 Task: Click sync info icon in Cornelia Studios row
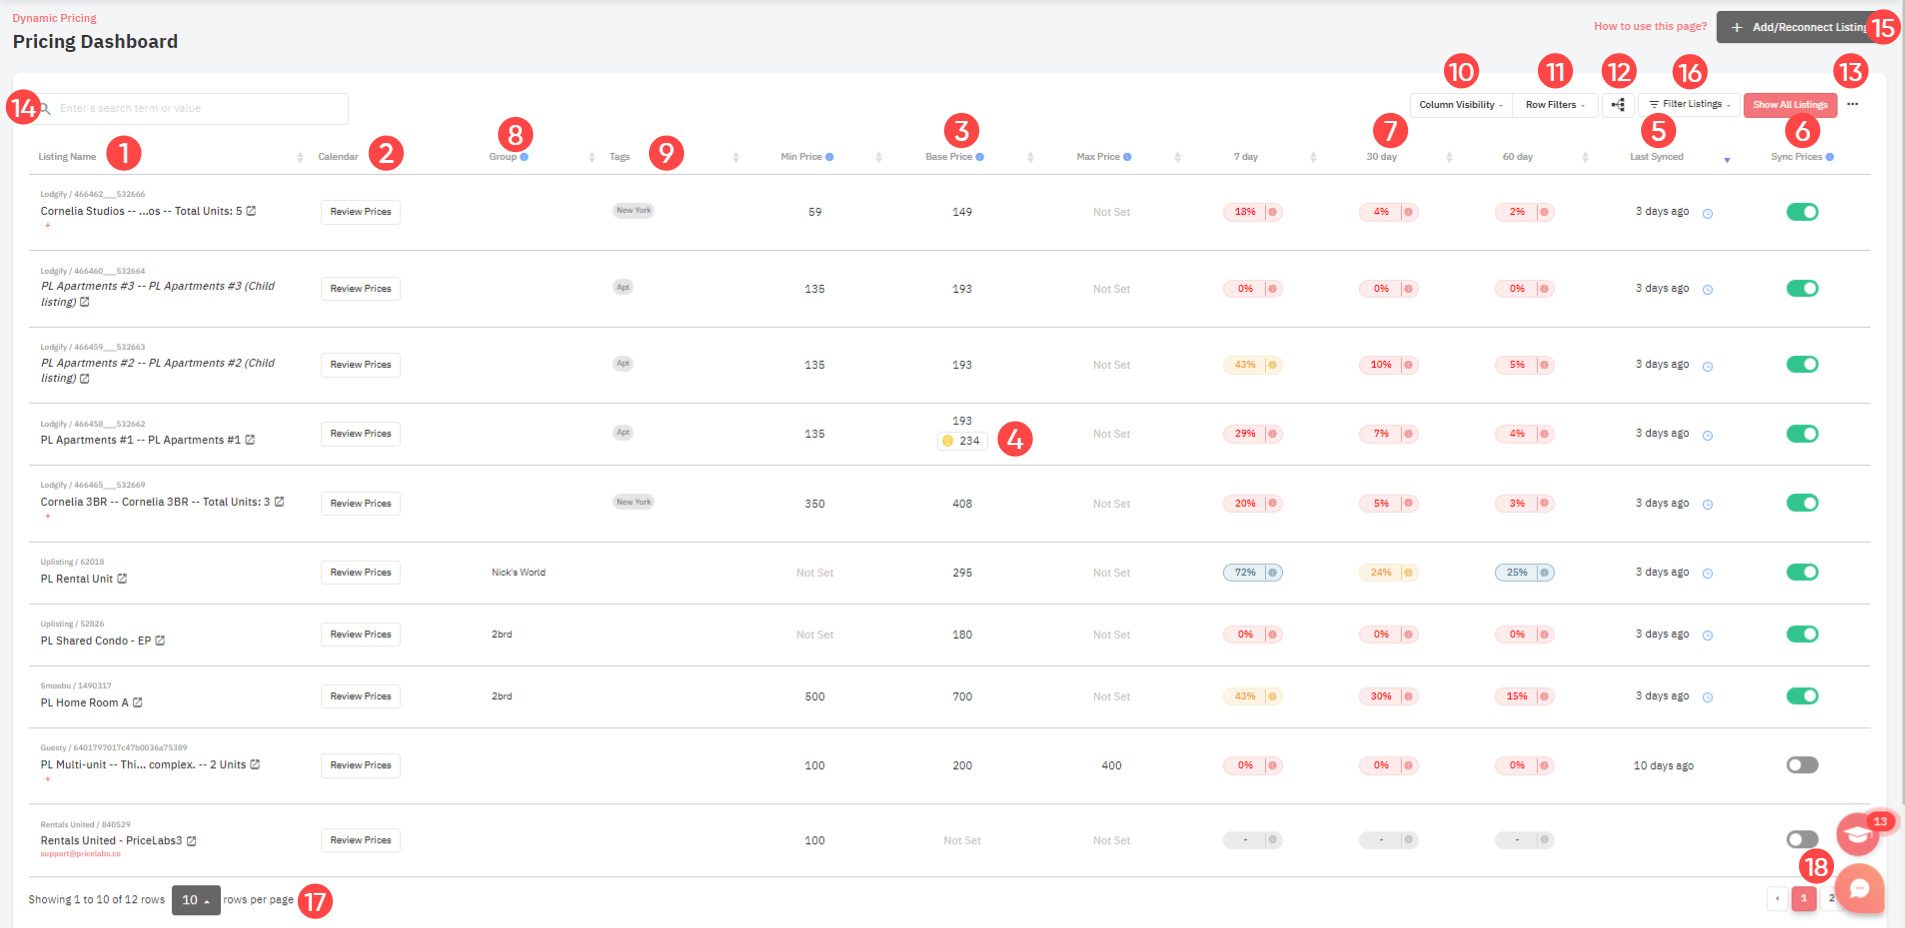[1708, 214]
